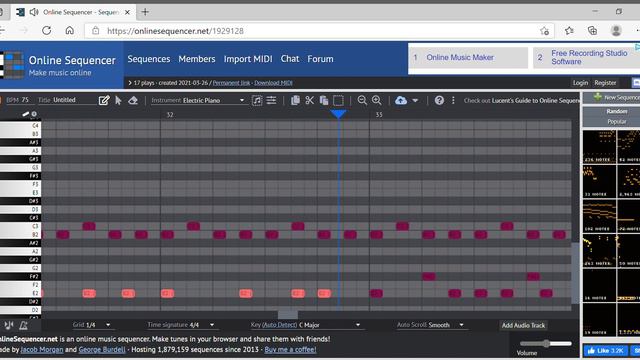Go to browser home page
This screenshot has width=640, height=360.
[70, 31]
